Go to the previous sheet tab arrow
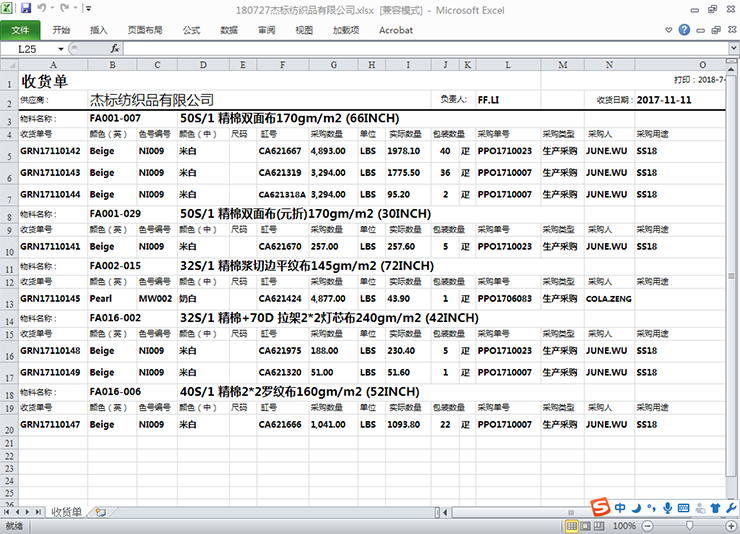Viewport: 740px width, 534px height. [17, 512]
